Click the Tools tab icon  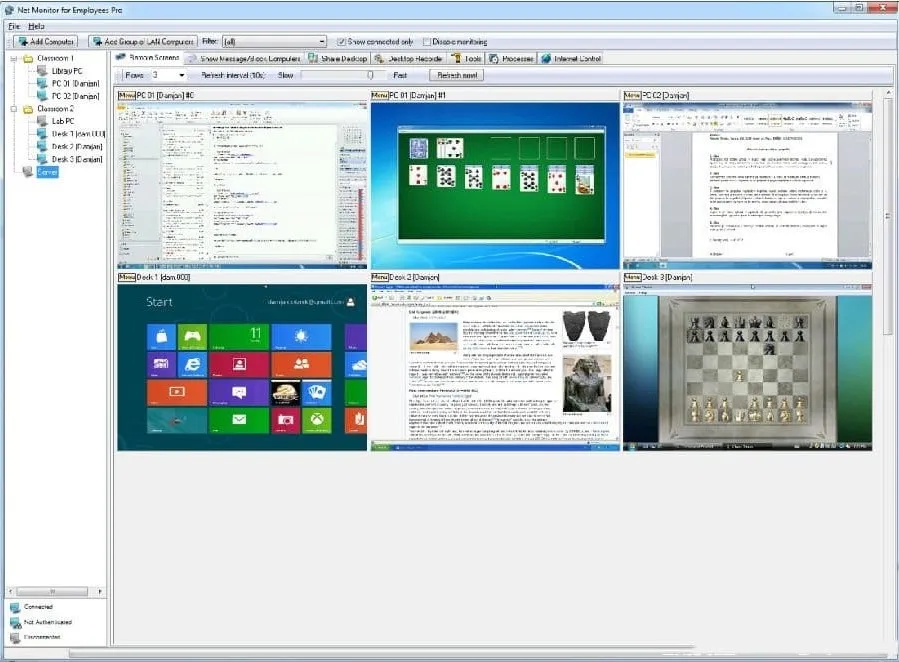tap(456, 59)
